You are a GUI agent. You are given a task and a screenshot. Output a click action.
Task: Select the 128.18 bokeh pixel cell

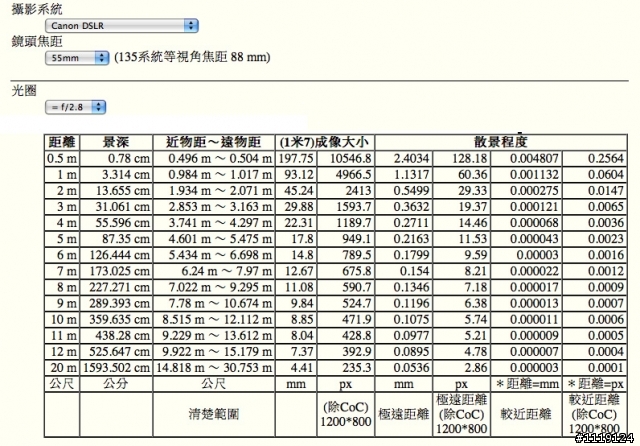(461, 159)
